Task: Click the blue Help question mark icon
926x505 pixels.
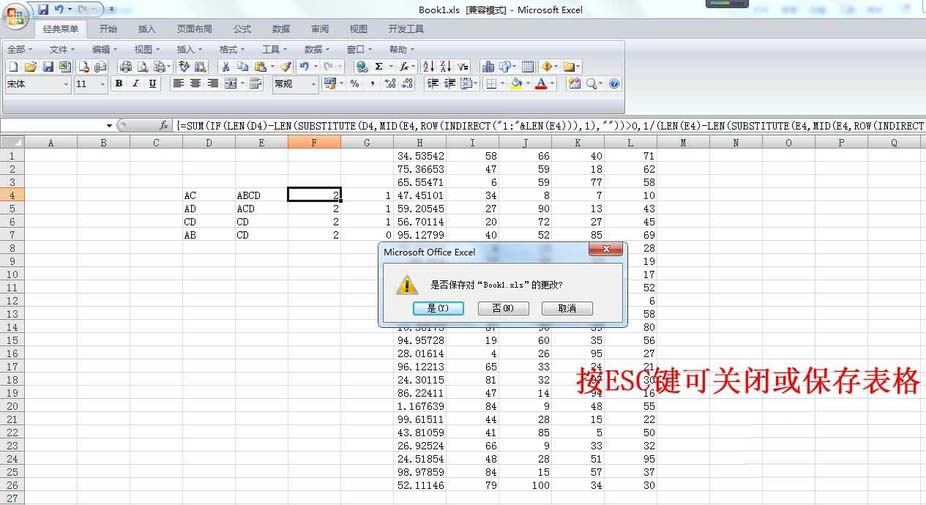Action: coord(614,83)
